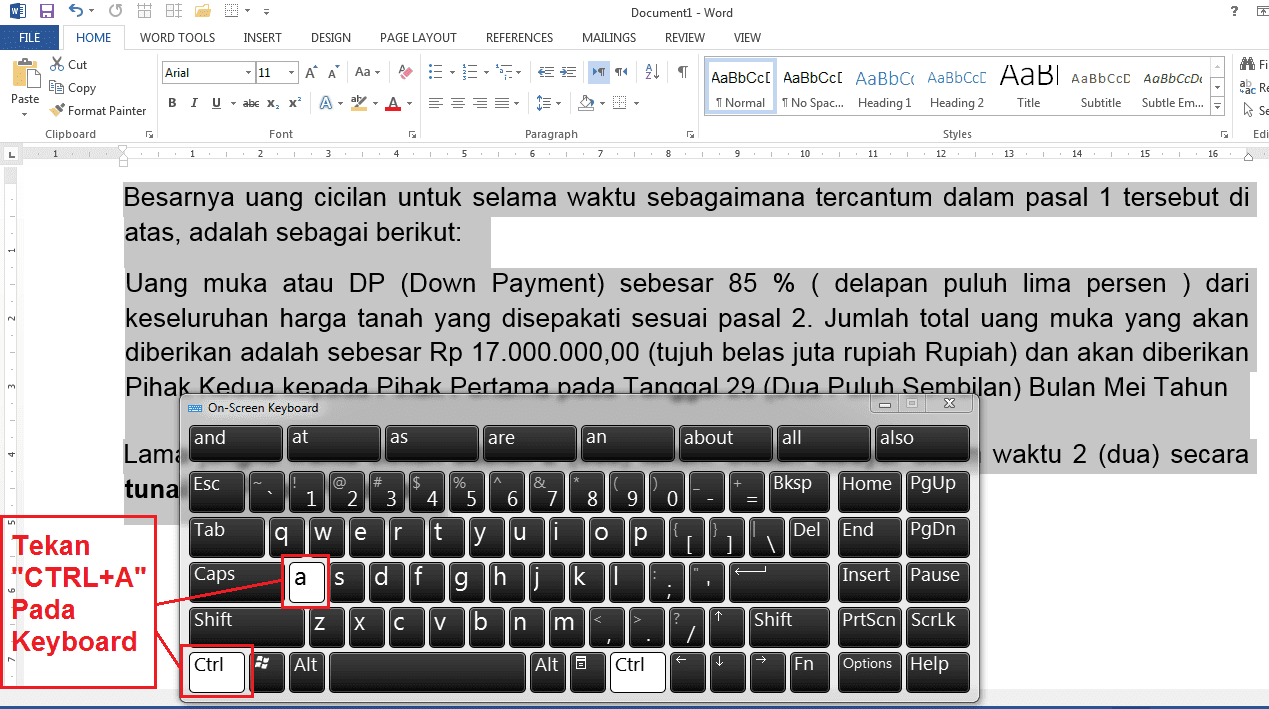This screenshot has width=1269, height=709.
Task: Toggle left-to-right text direction button
Action: click(598, 72)
